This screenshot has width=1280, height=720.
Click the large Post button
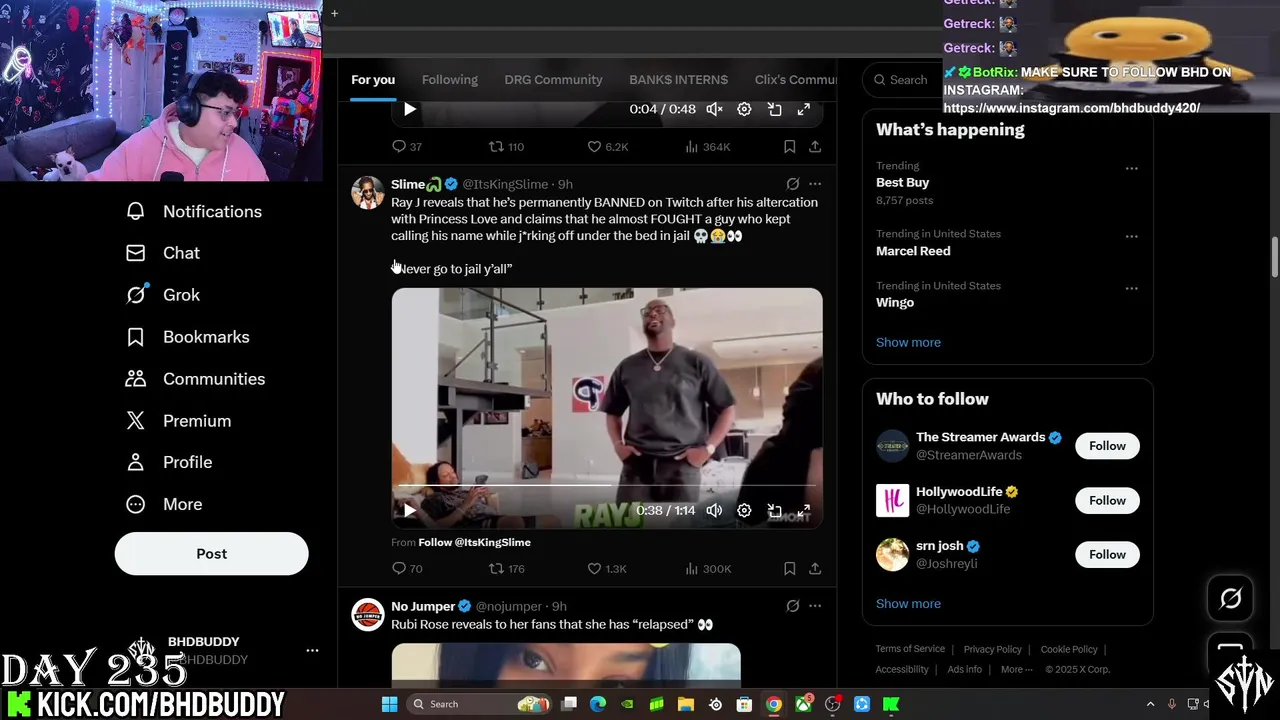211,553
